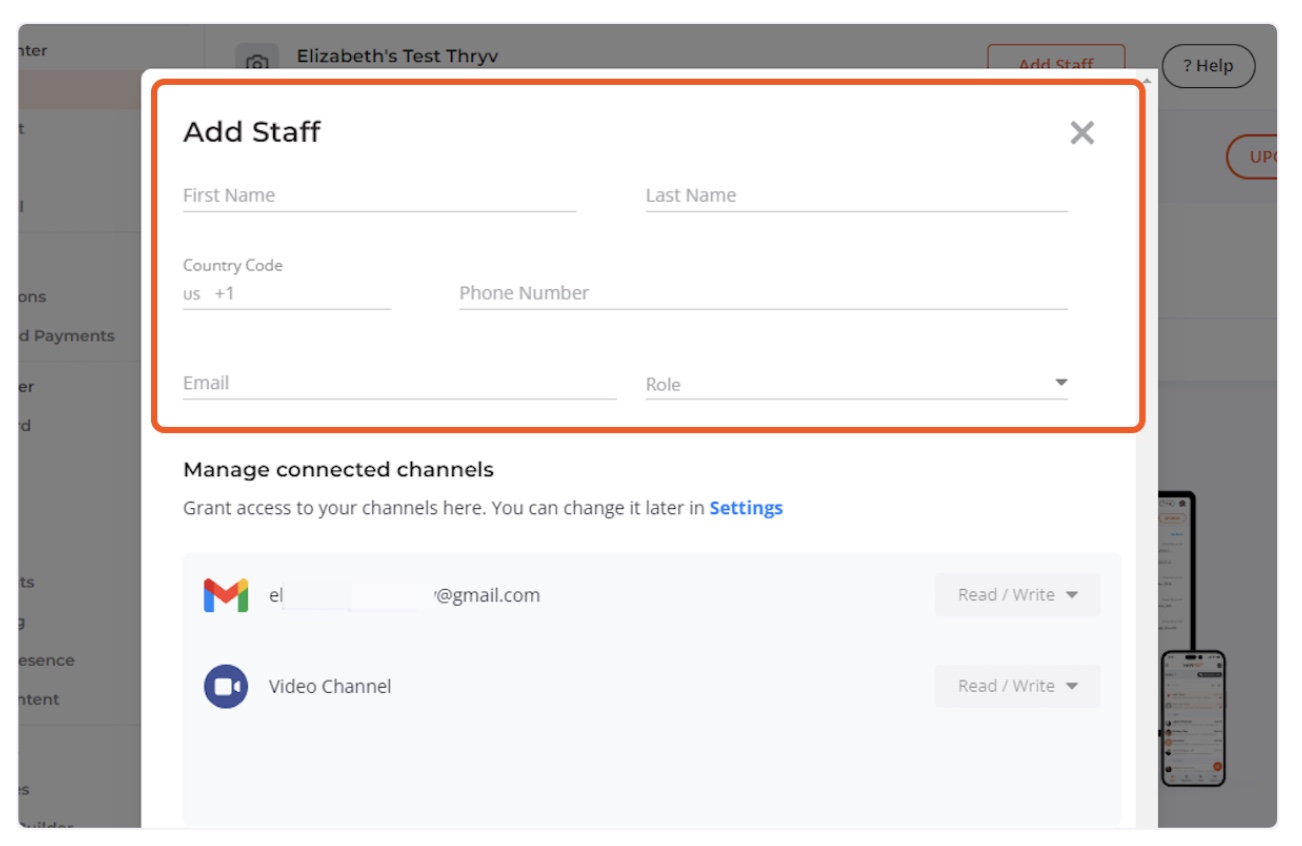Click the Email input field
This screenshot has height=846, width=1302.
399,383
